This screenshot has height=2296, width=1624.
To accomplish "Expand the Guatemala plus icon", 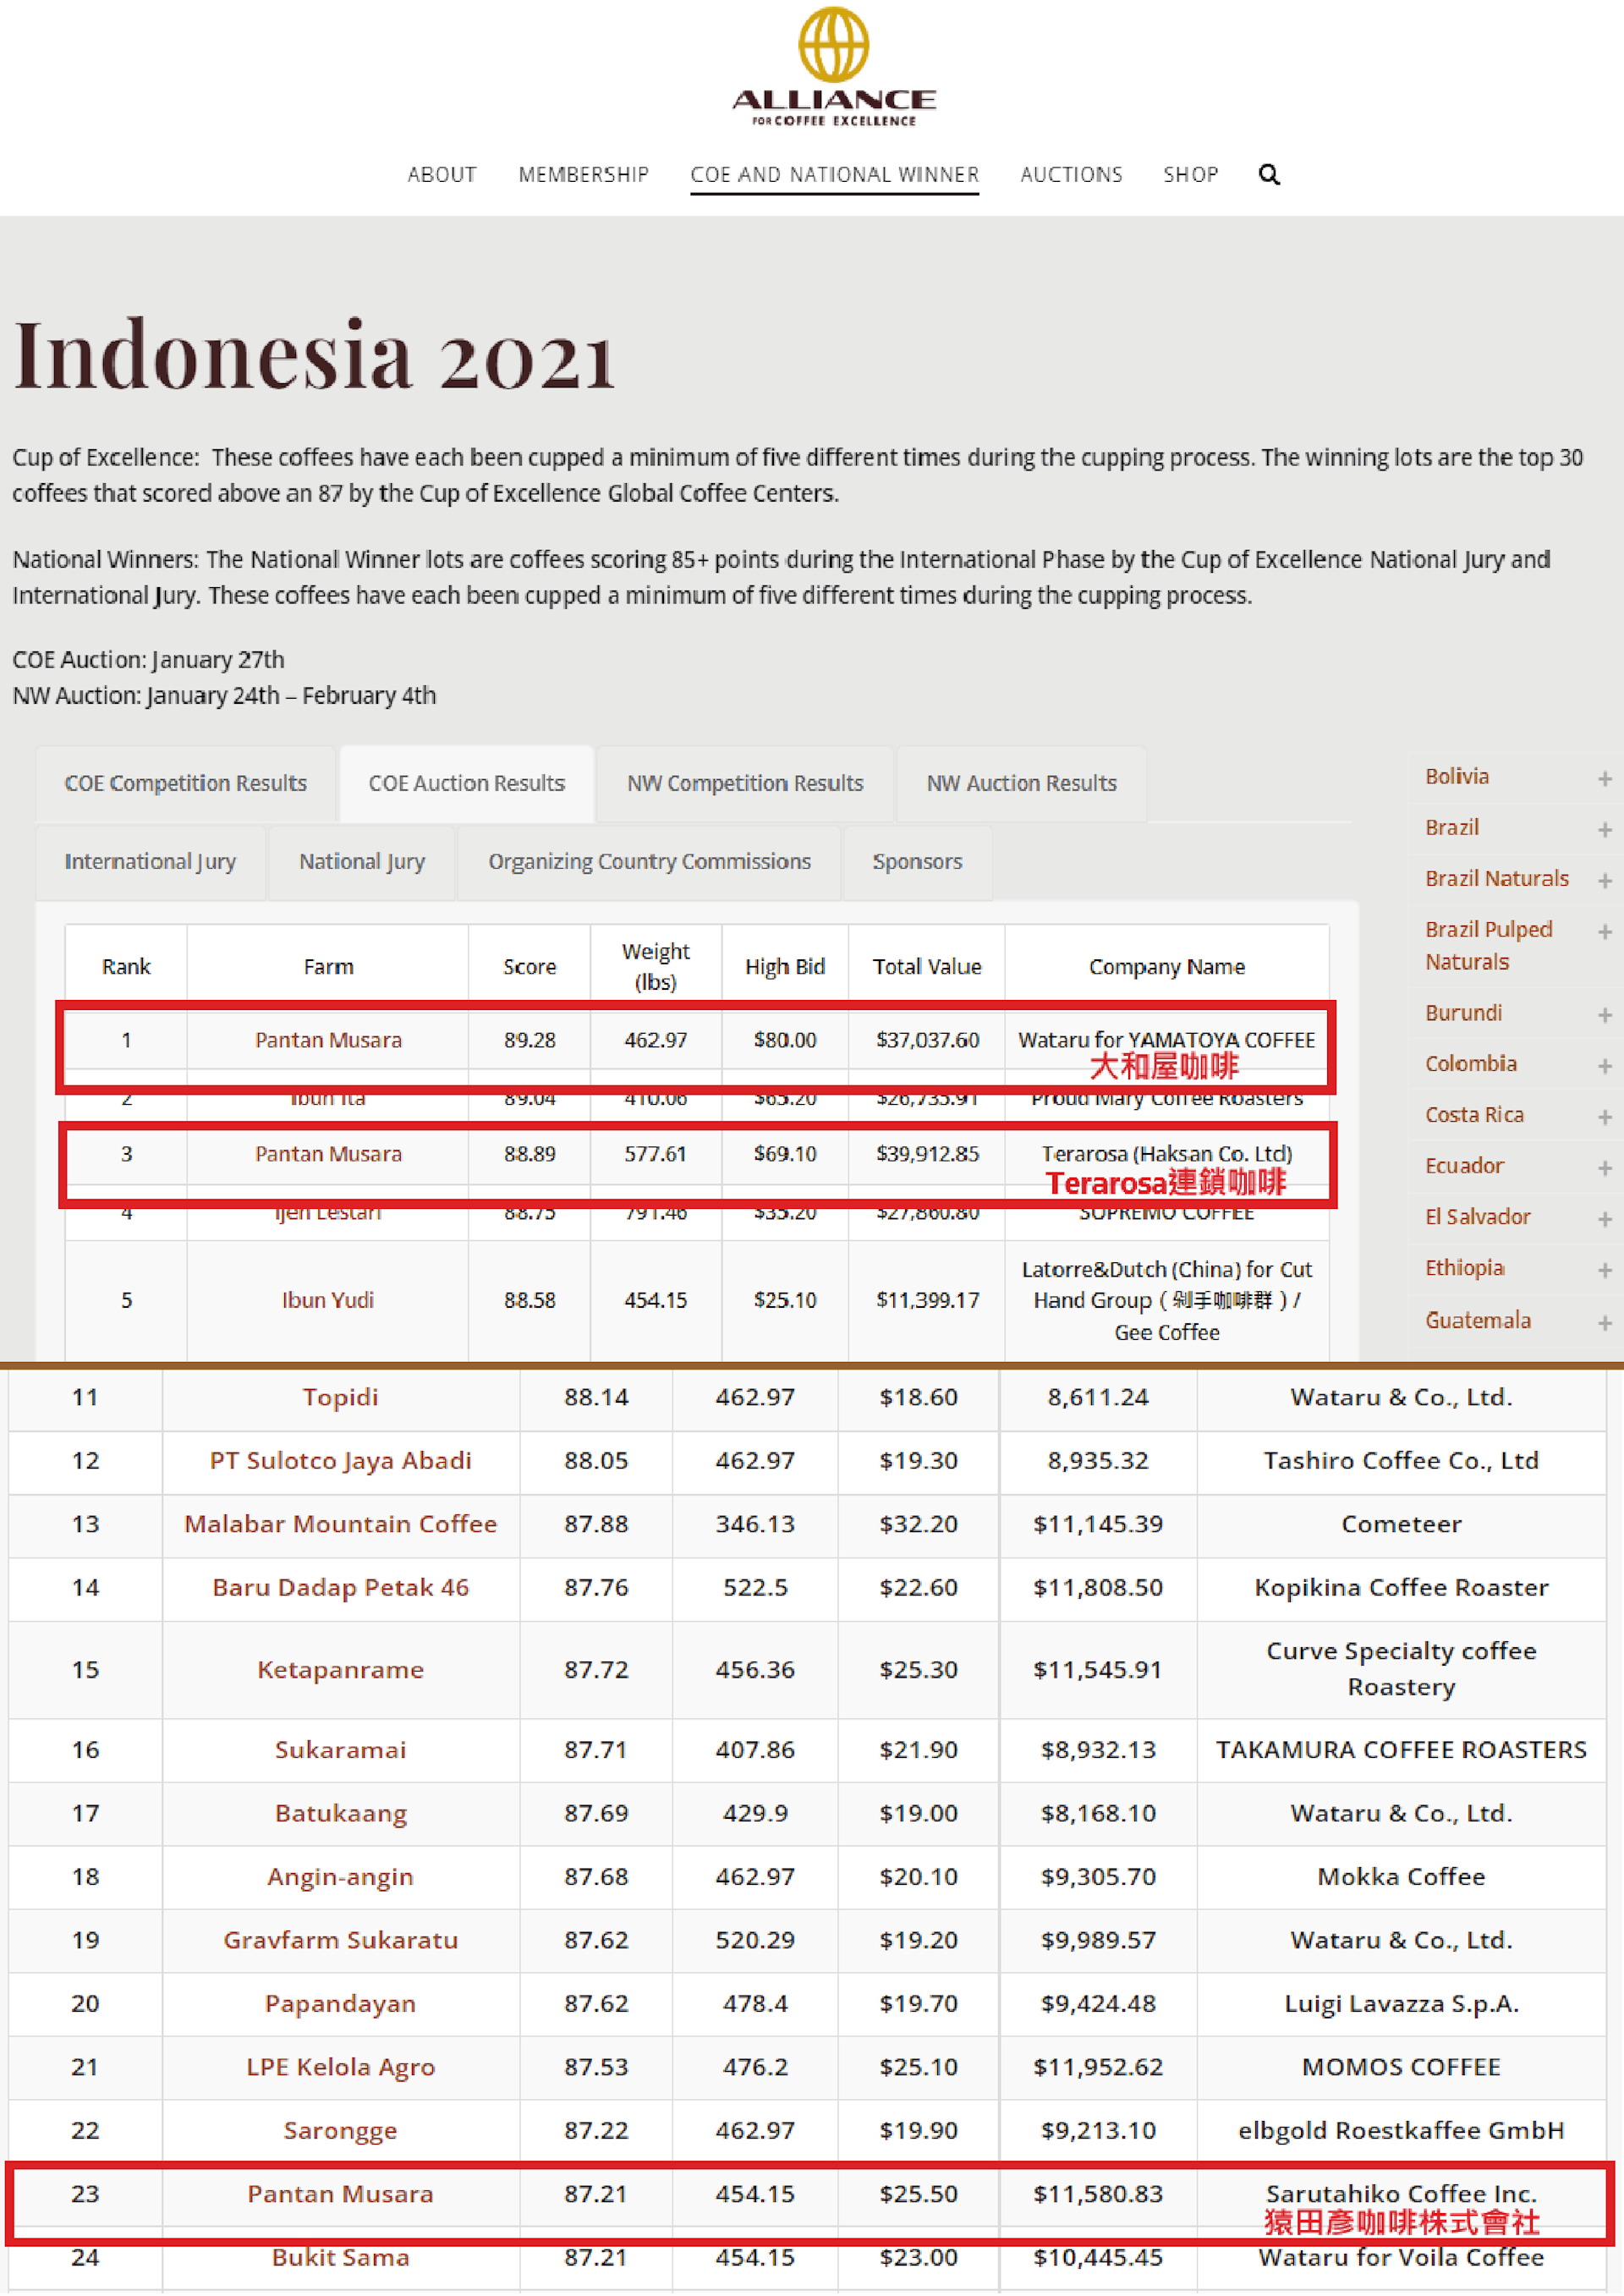I will tap(1604, 1322).
